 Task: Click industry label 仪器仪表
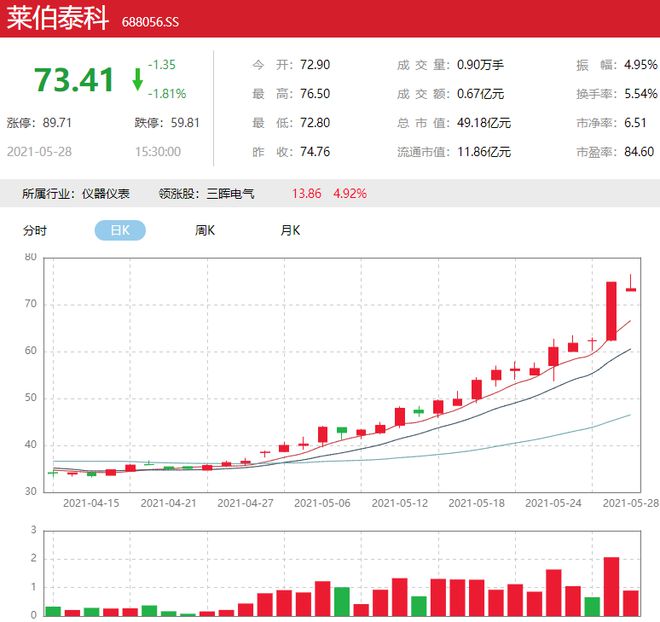point(106,194)
